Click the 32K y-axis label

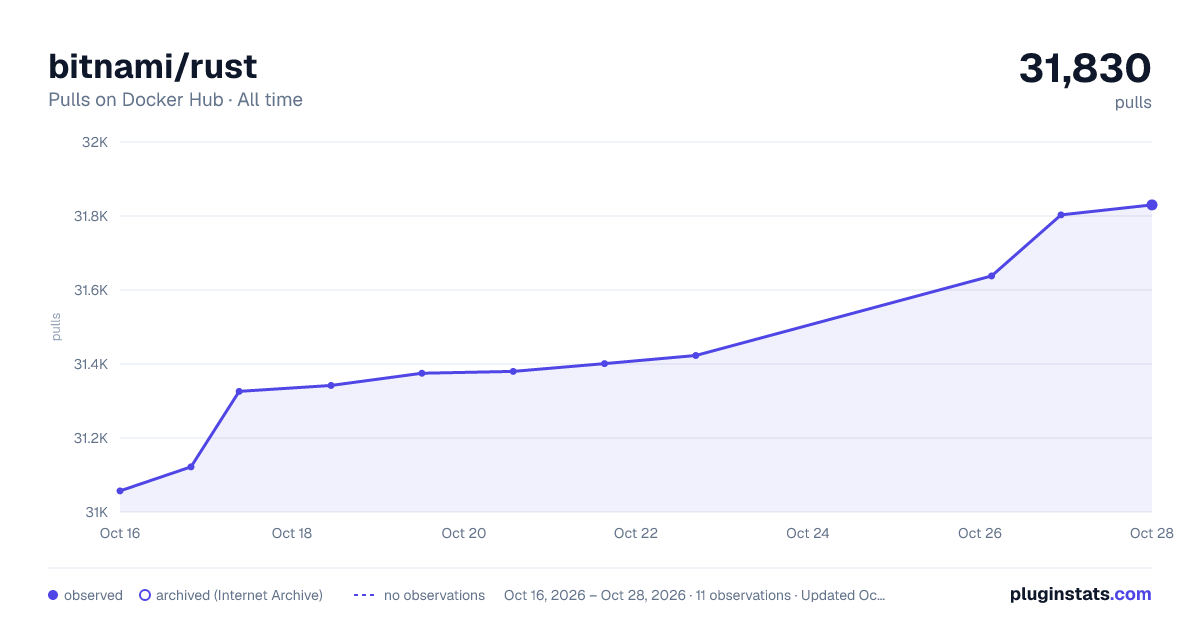[95, 142]
